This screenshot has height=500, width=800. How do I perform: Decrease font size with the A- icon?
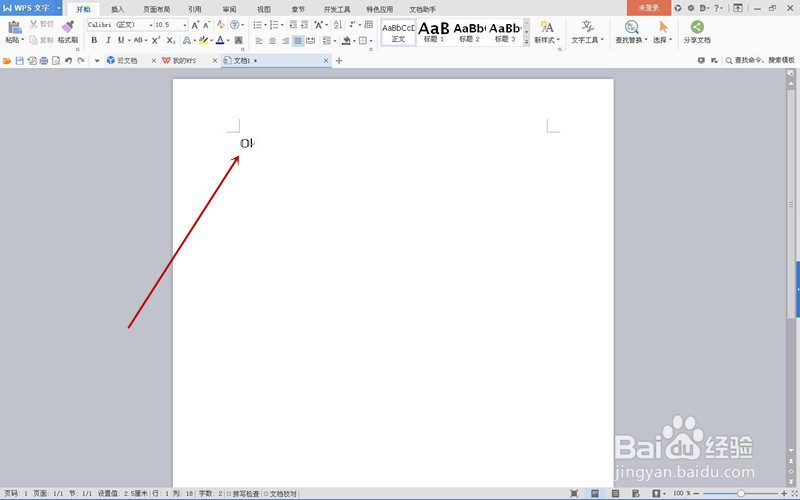(x=207, y=24)
